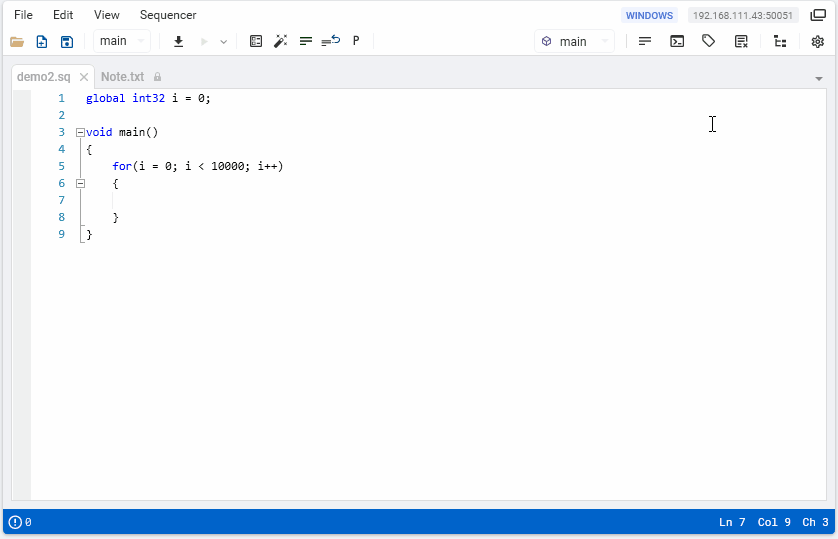
Task: Collapse the for loop block fold marker
Action: click(80, 183)
